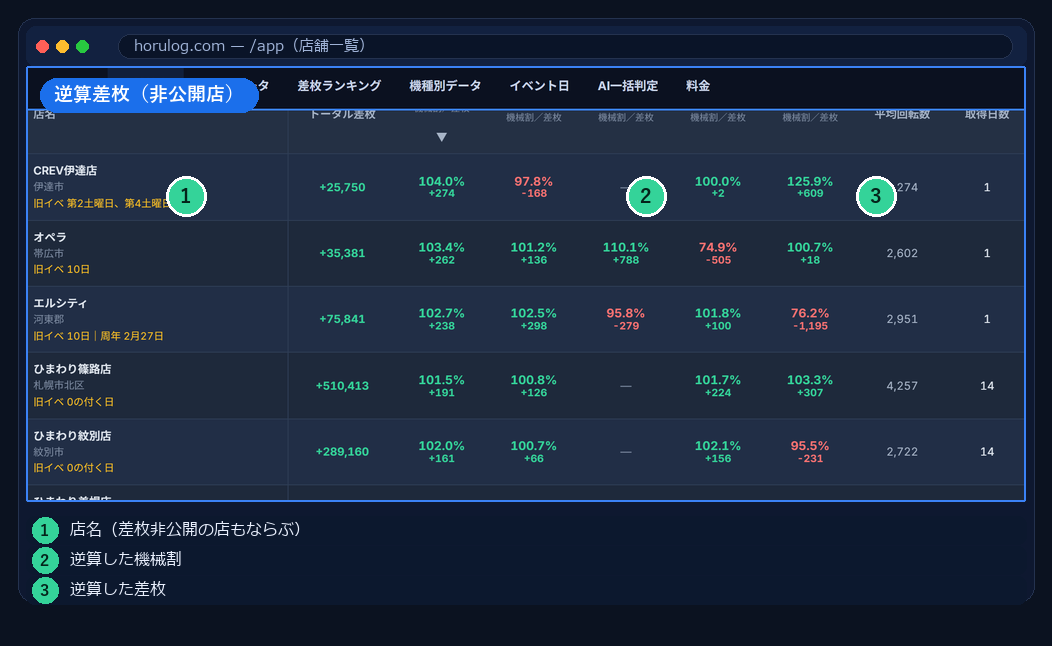
Task: Click the 100.7% +66 cell
Action: tap(533, 451)
